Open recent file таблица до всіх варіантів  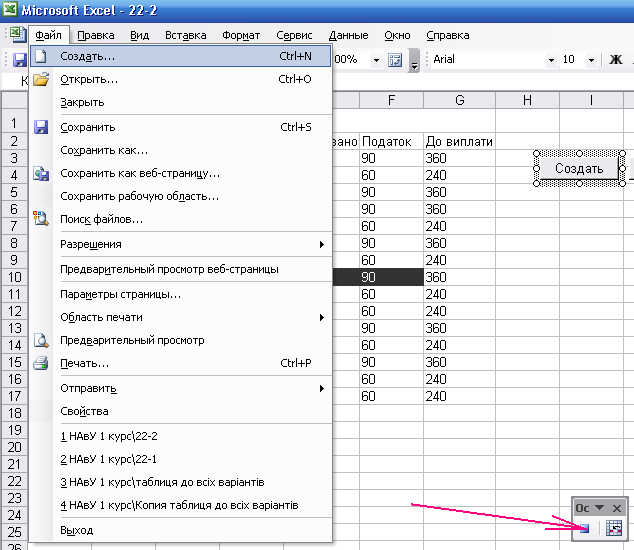pos(181,482)
